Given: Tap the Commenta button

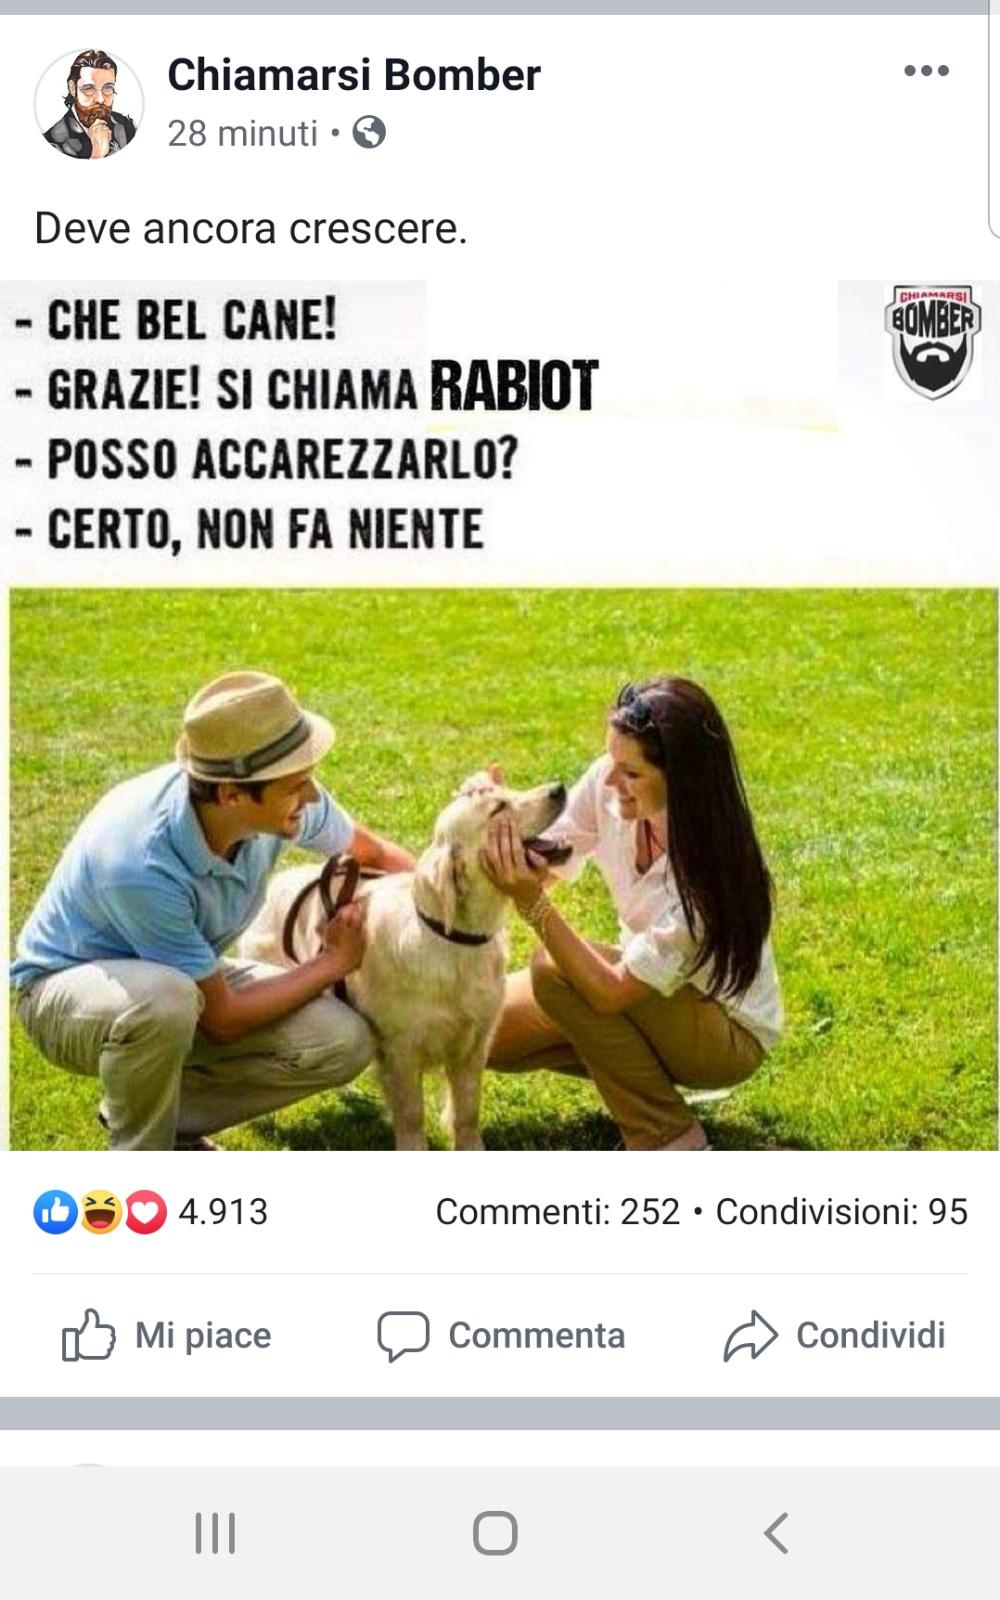Looking at the screenshot, I should click(x=501, y=1335).
